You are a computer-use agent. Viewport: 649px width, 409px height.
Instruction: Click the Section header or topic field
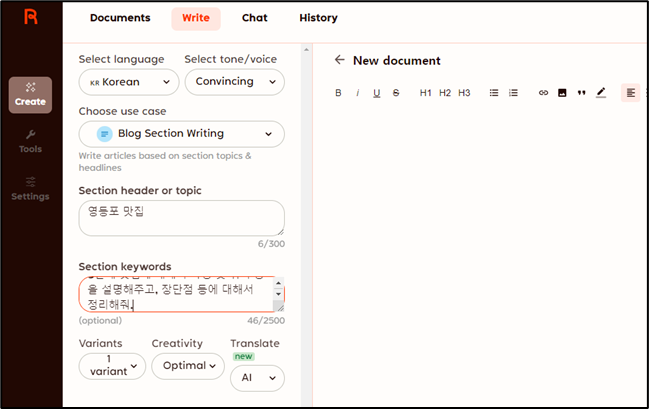pyautogui.click(x=182, y=218)
